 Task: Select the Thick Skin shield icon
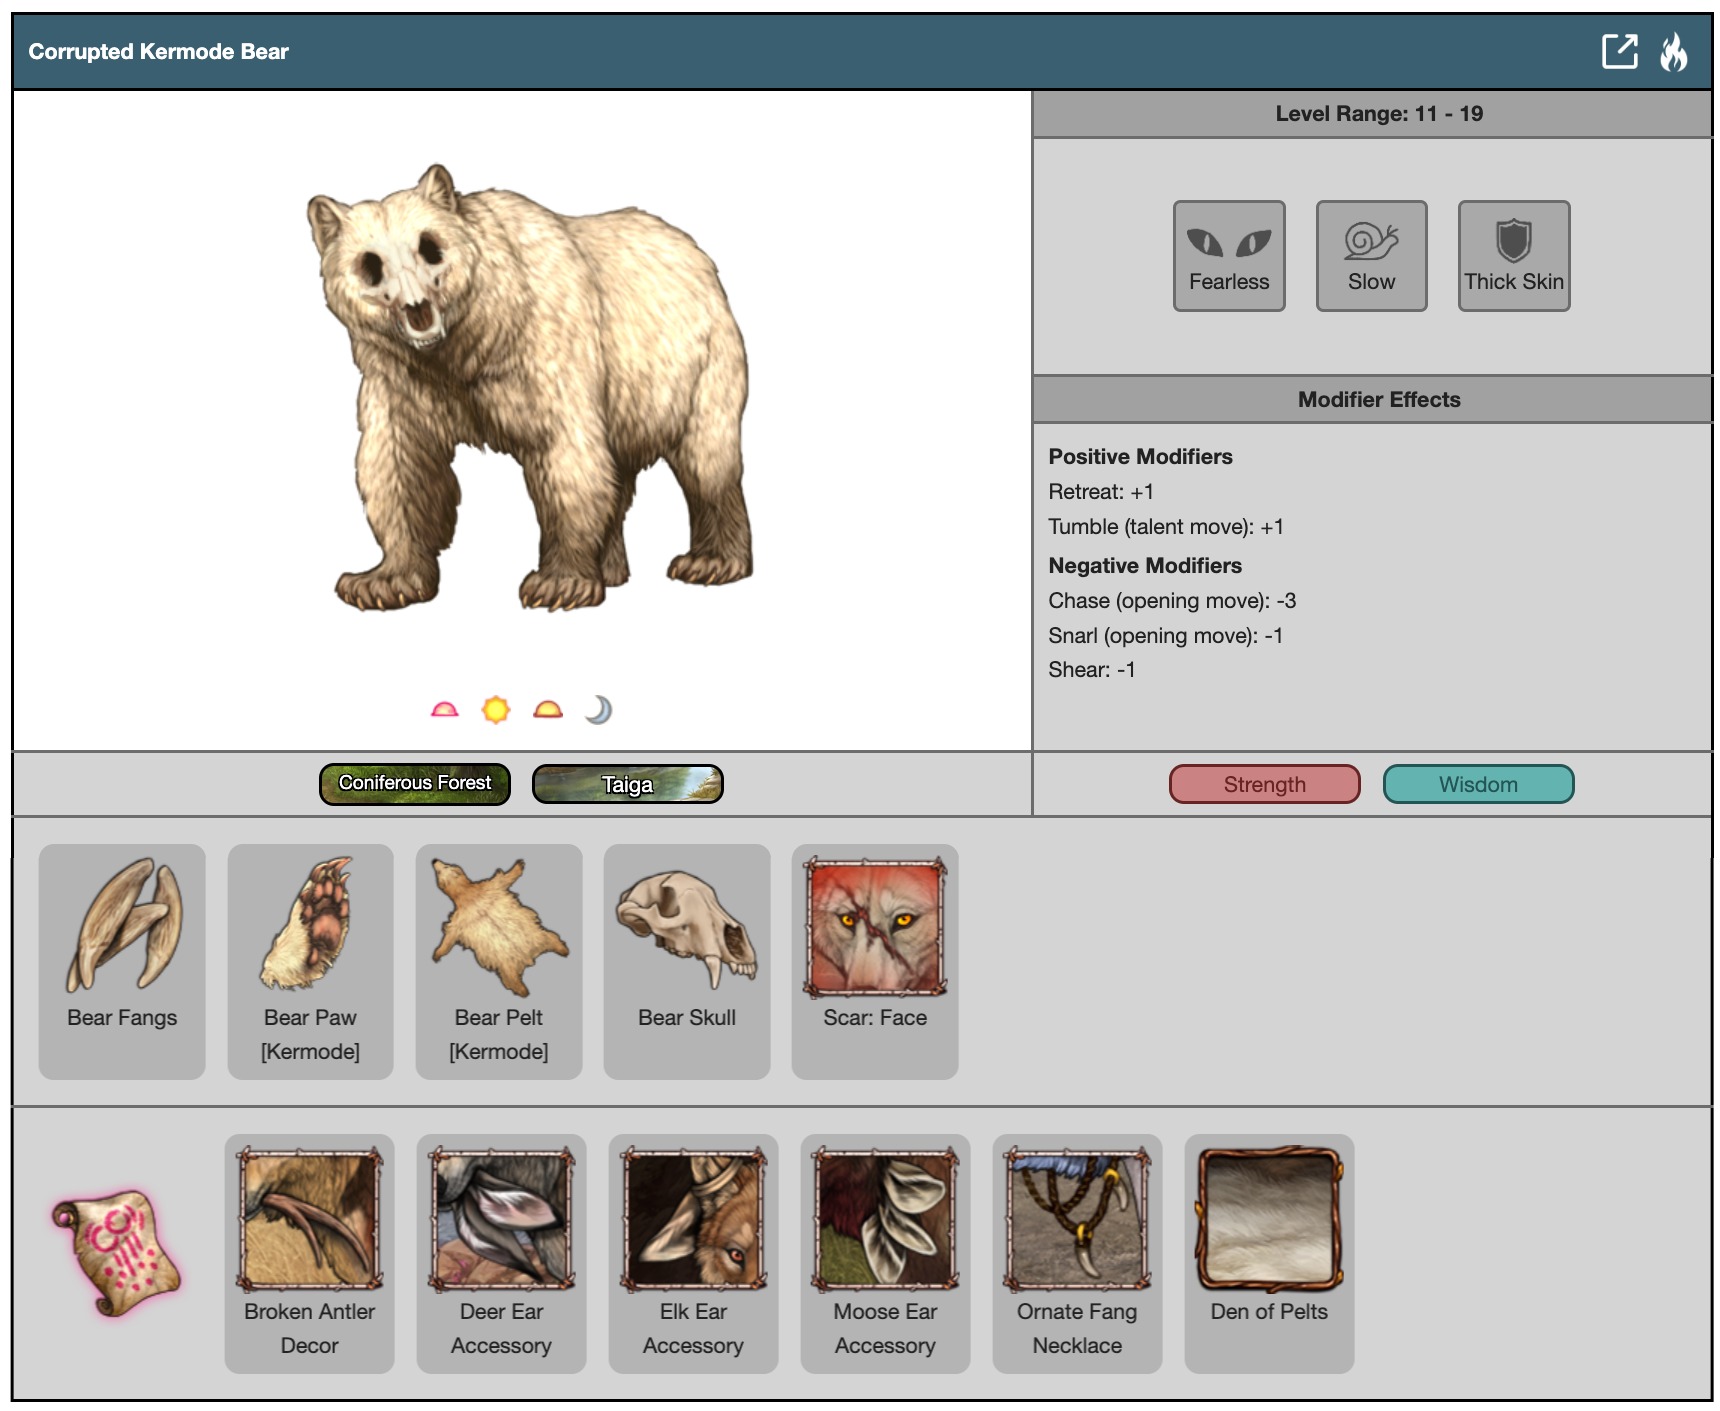[1513, 256]
